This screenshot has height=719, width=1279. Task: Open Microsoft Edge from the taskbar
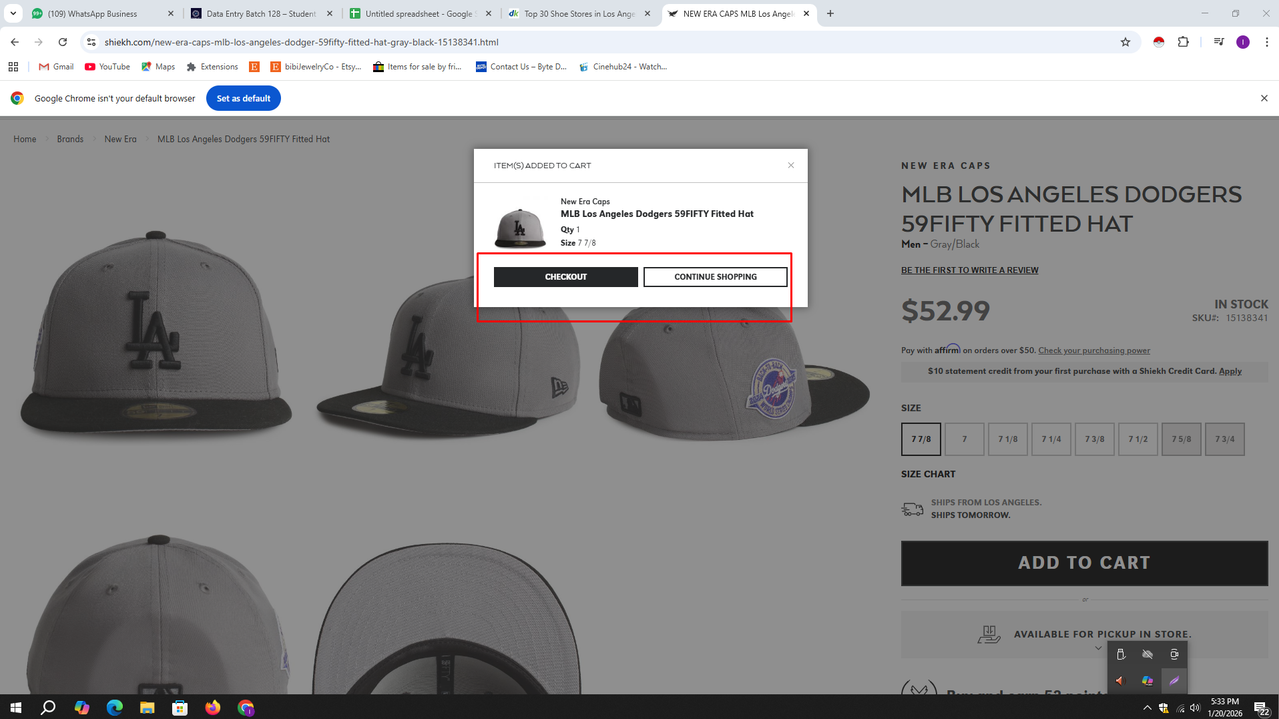(x=114, y=707)
